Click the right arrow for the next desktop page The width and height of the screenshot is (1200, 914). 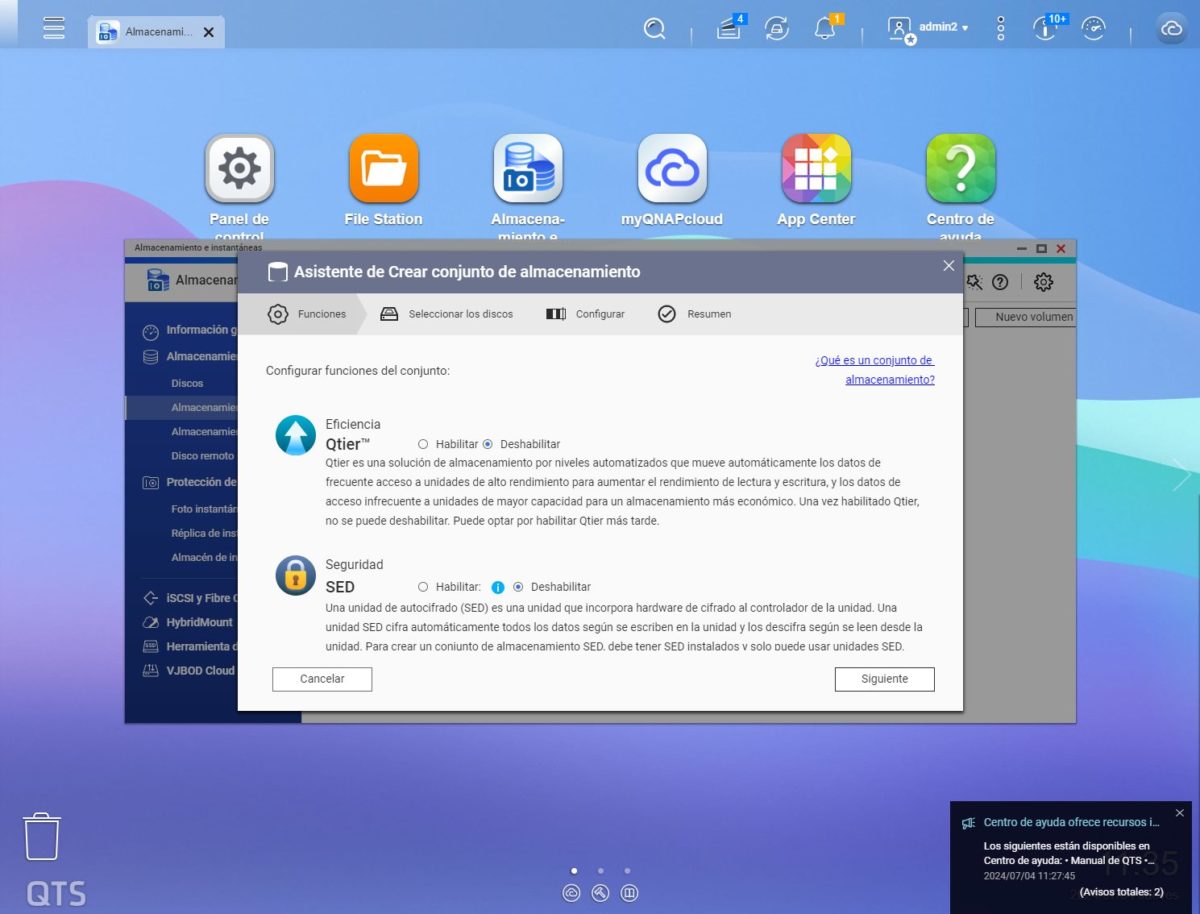click(1182, 474)
